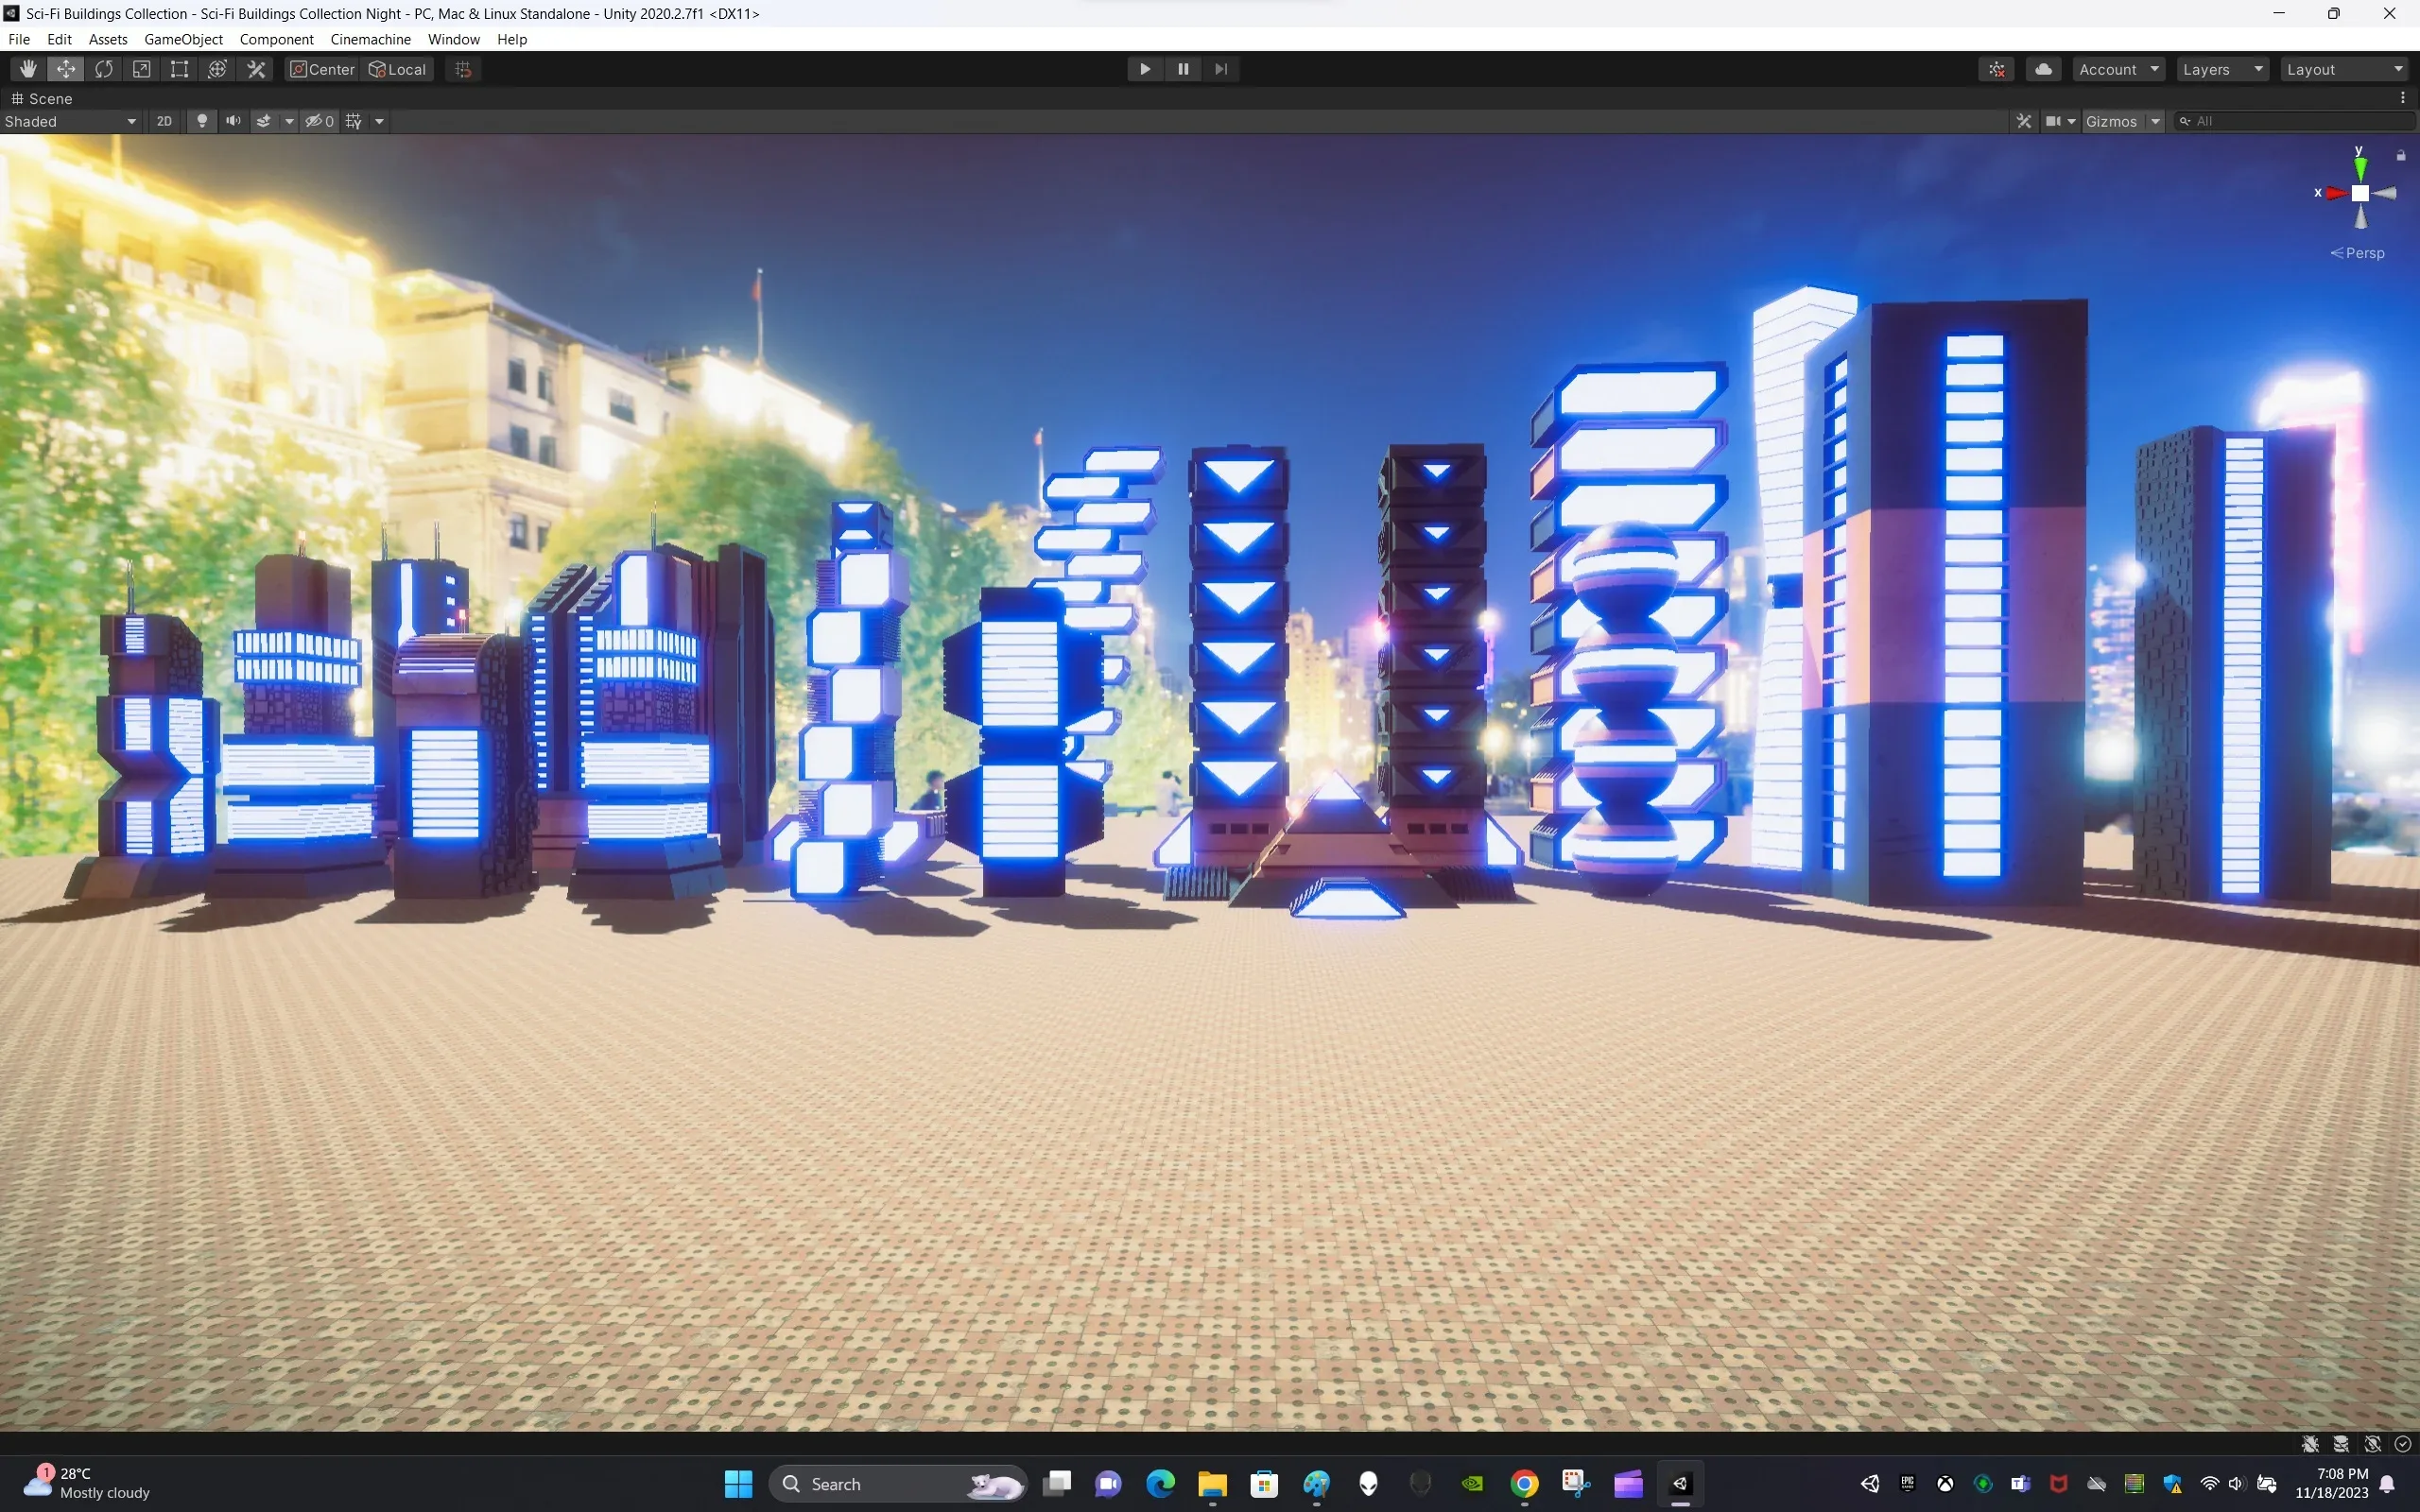Switch the Local handle rotation button
Image resolution: width=2420 pixels, height=1512 pixels.
pyautogui.click(x=398, y=69)
